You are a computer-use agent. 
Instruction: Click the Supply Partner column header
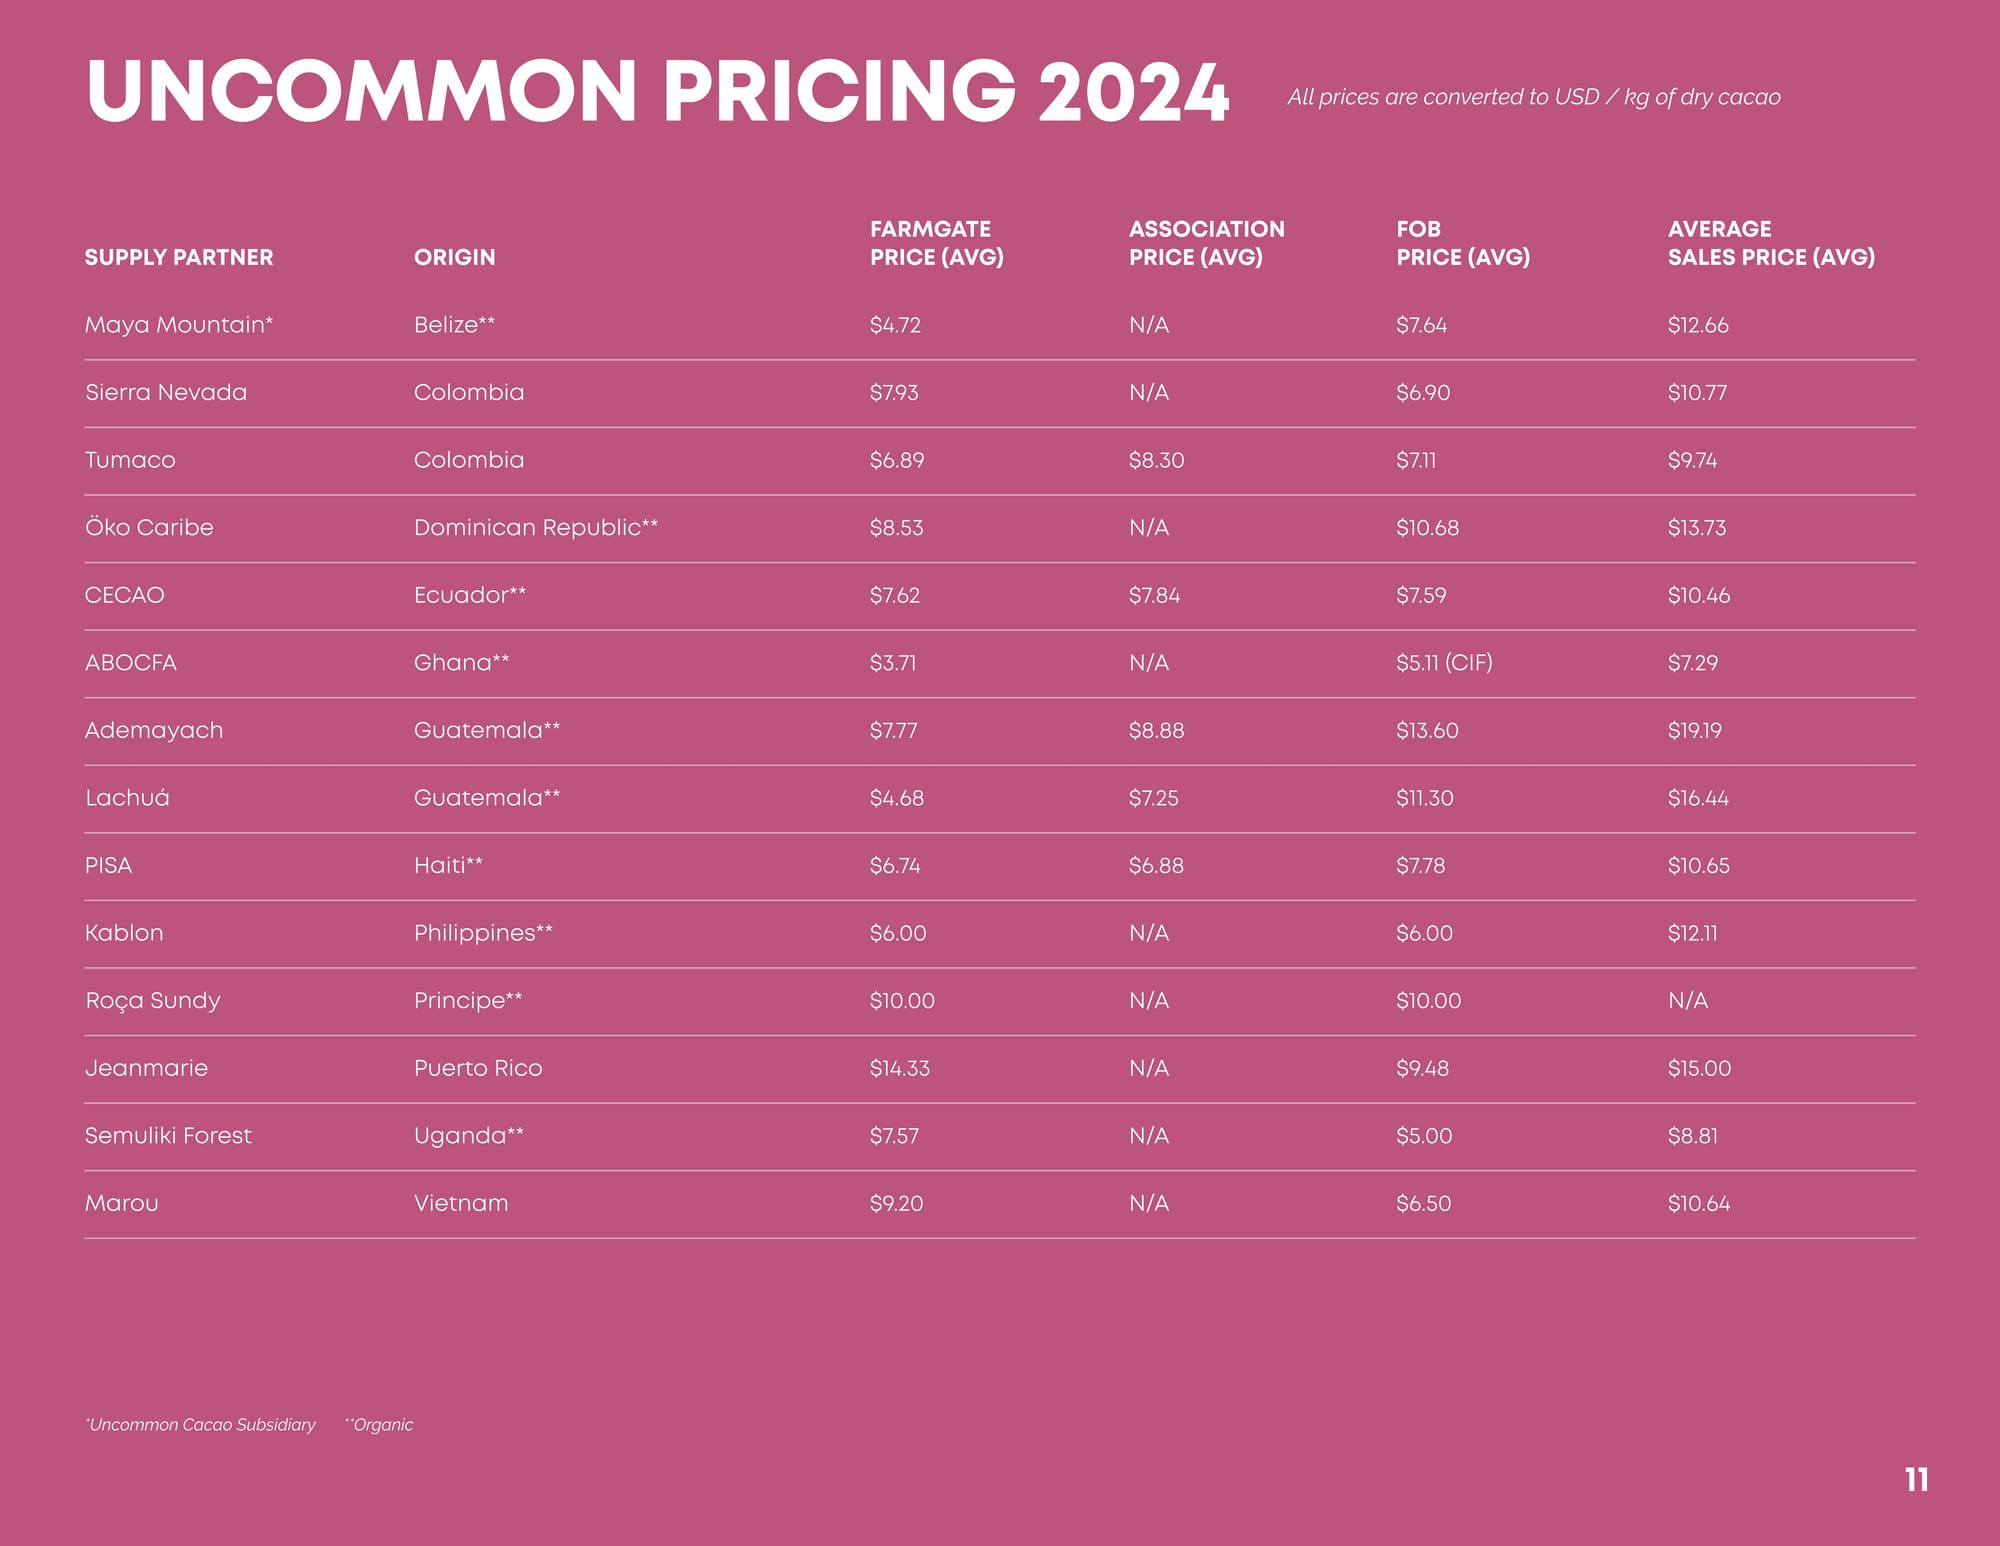coord(179,257)
